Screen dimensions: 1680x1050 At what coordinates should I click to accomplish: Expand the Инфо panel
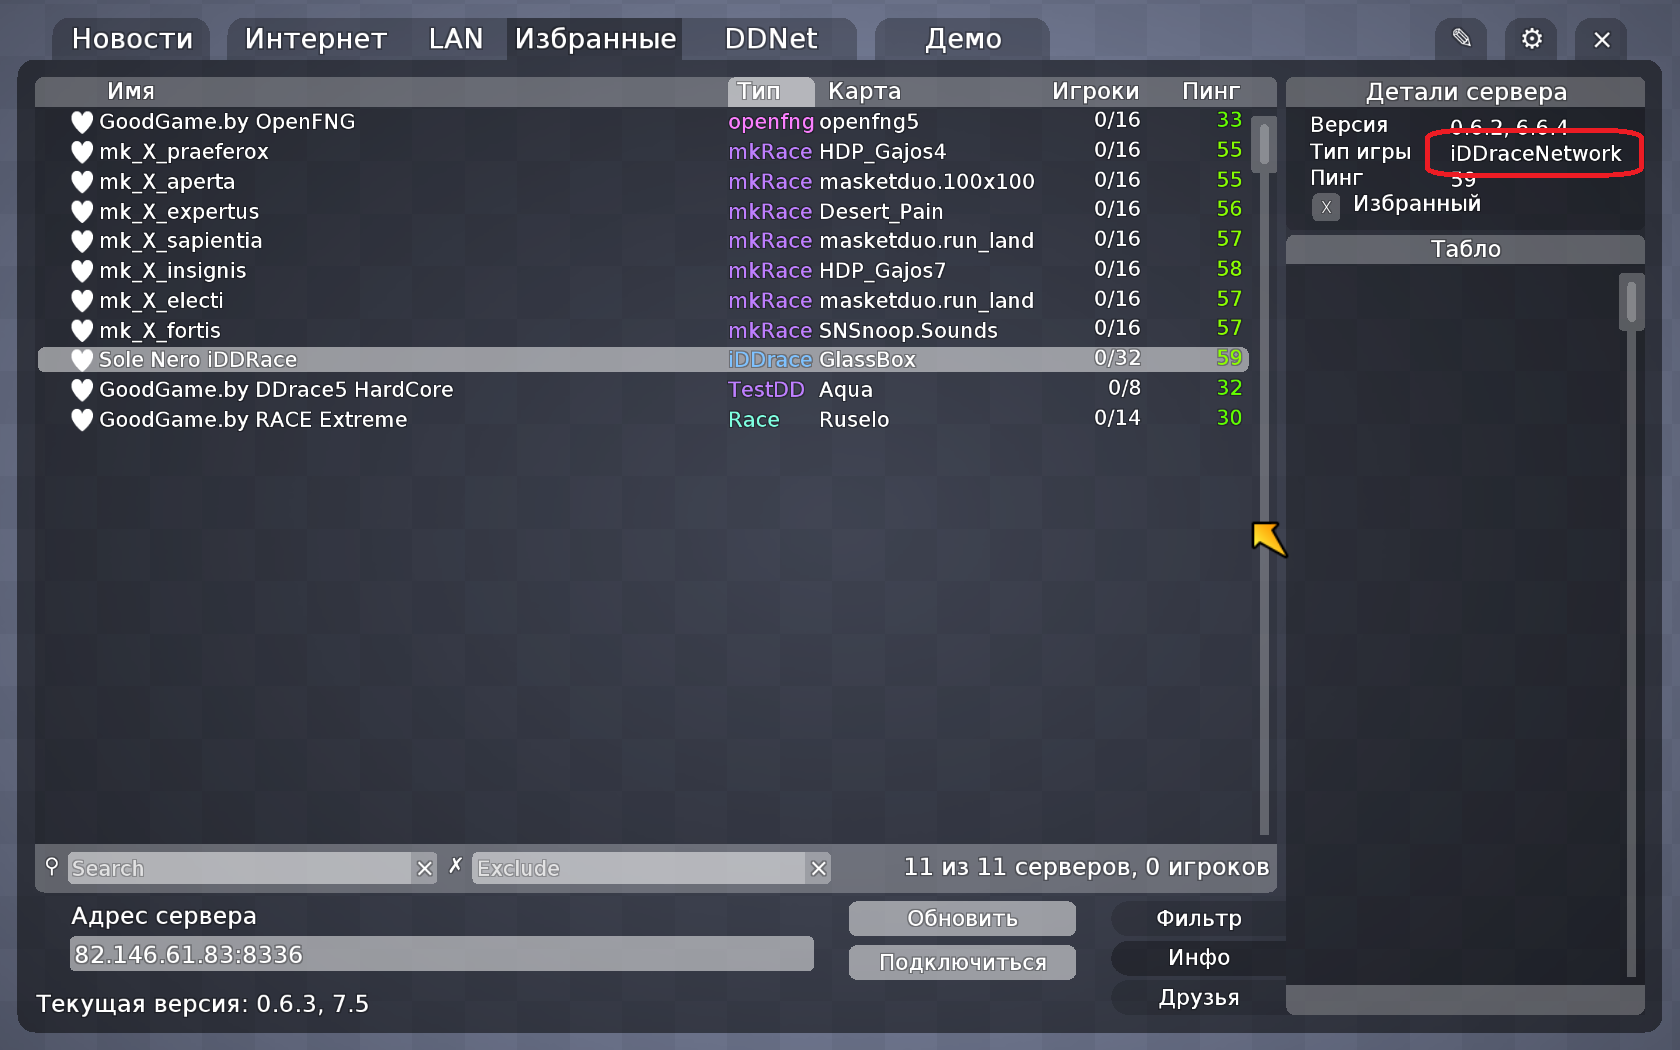pyautogui.click(x=1198, y=958)
